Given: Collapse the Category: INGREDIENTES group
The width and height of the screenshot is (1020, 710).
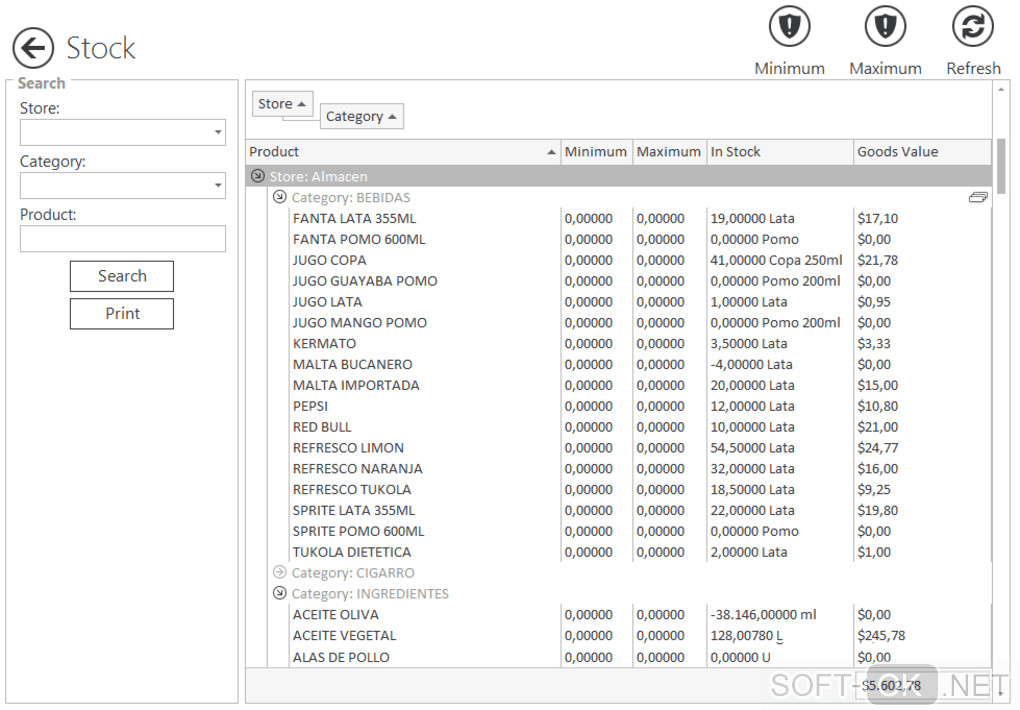Looking at the screenshot, I should (280, 593).
